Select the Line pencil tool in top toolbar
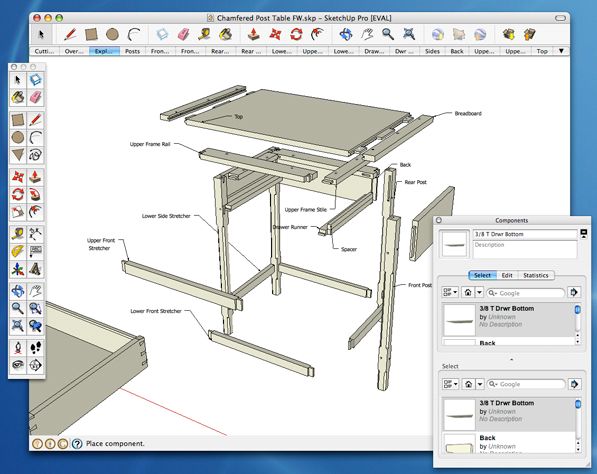The width and height of the screenshot is (597, 474). (70, 34)
